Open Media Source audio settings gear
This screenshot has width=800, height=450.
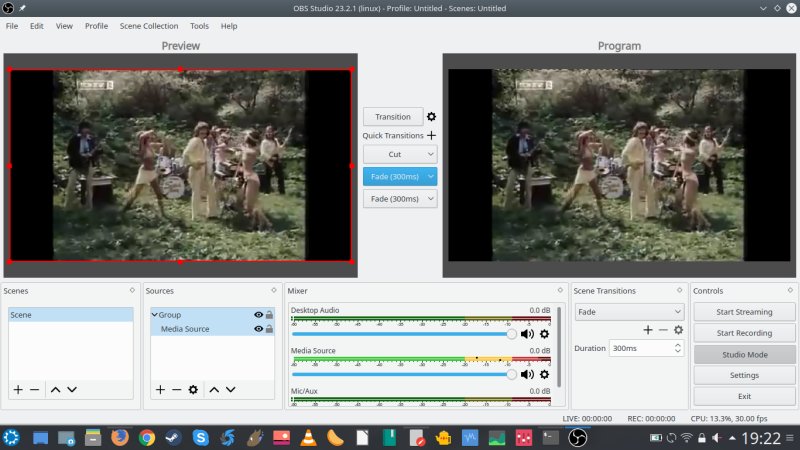544,374
